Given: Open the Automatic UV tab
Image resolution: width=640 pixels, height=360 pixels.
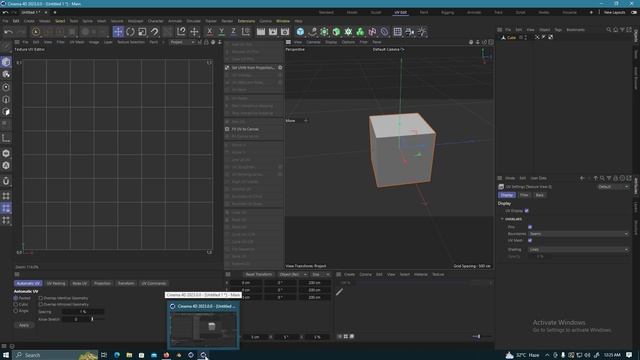Looking at the screenshot, I should [x=28, y=283].
